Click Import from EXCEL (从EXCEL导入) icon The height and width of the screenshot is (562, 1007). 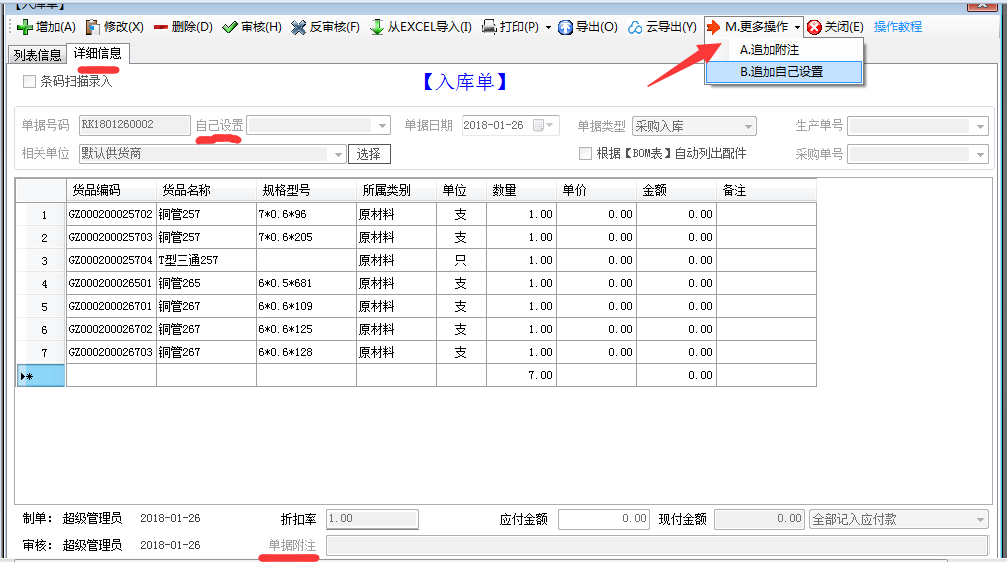tap(377, 27)
